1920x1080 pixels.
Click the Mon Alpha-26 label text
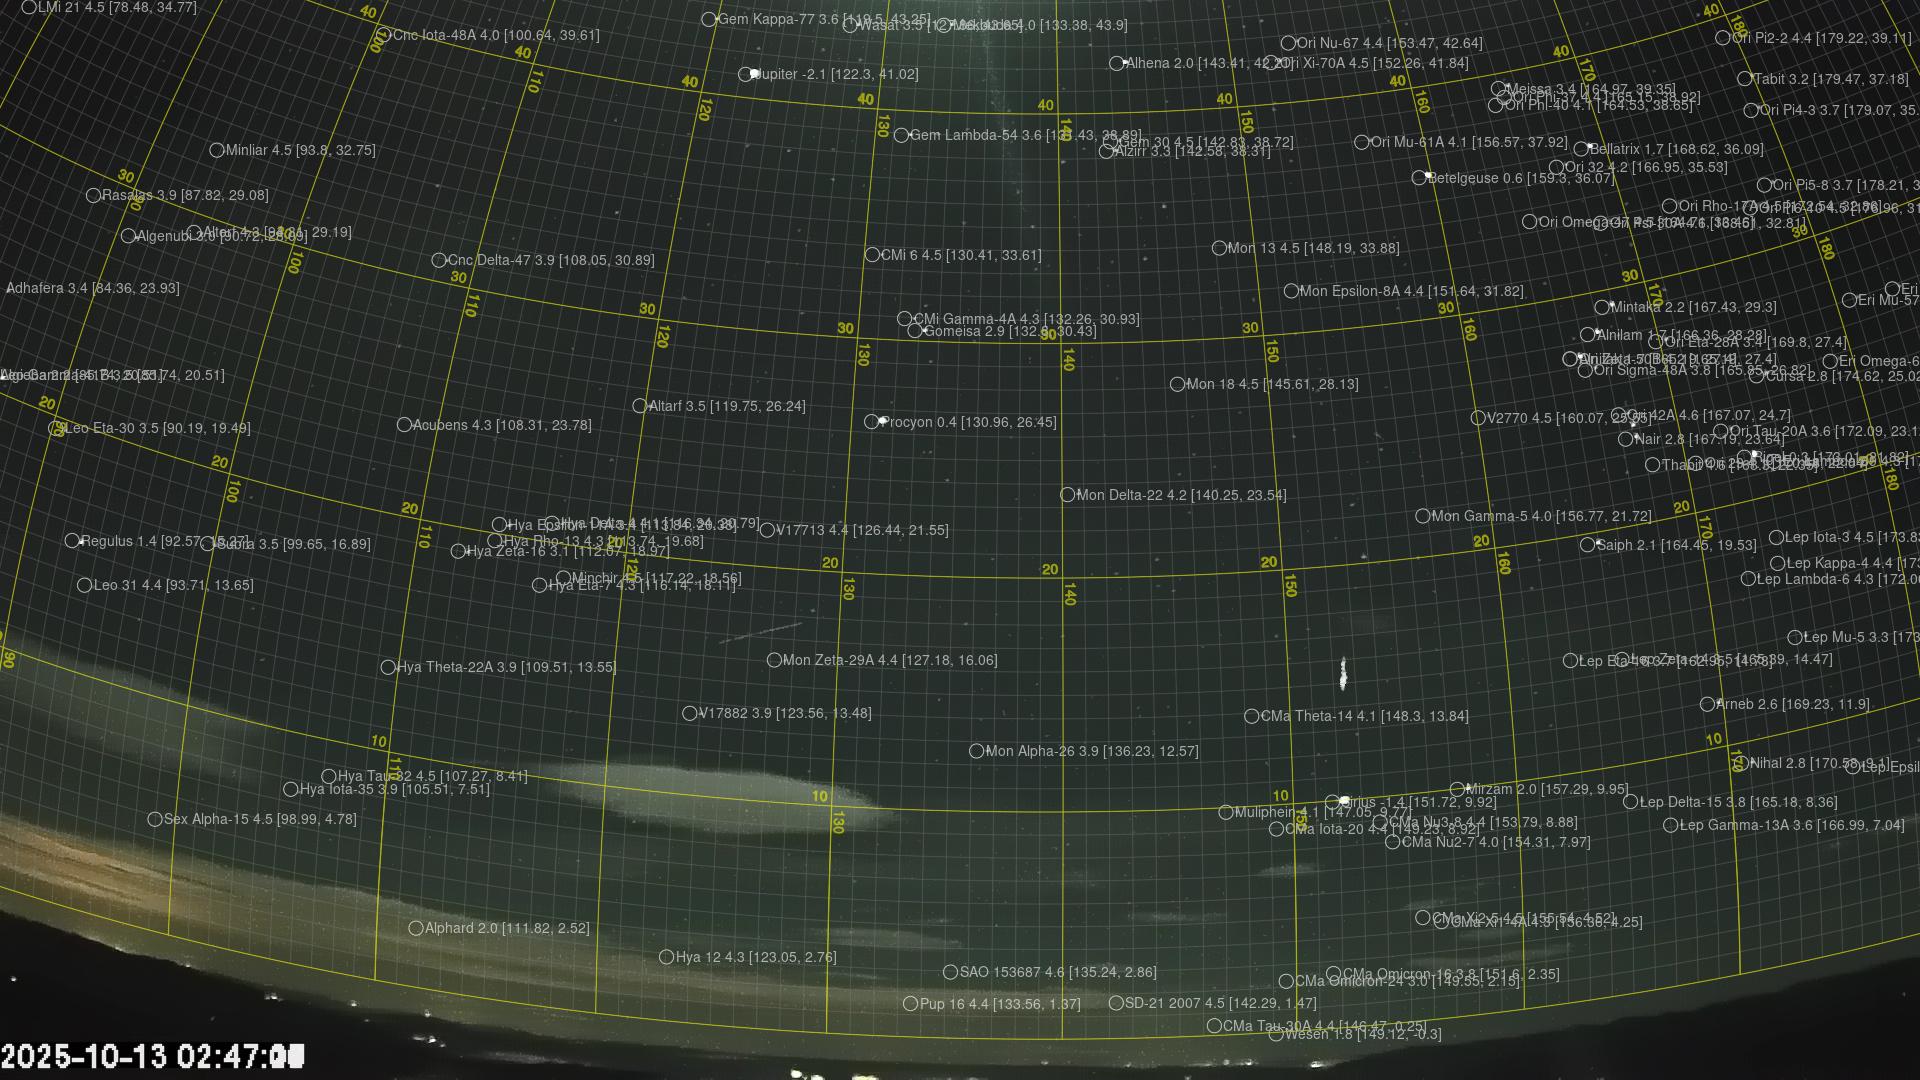[1091, 751]
